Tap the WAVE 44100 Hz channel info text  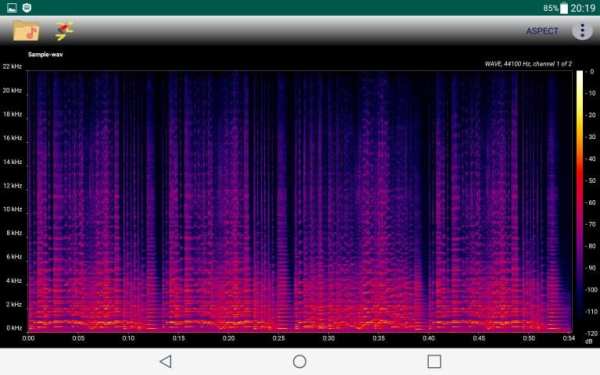pos(528,64)
